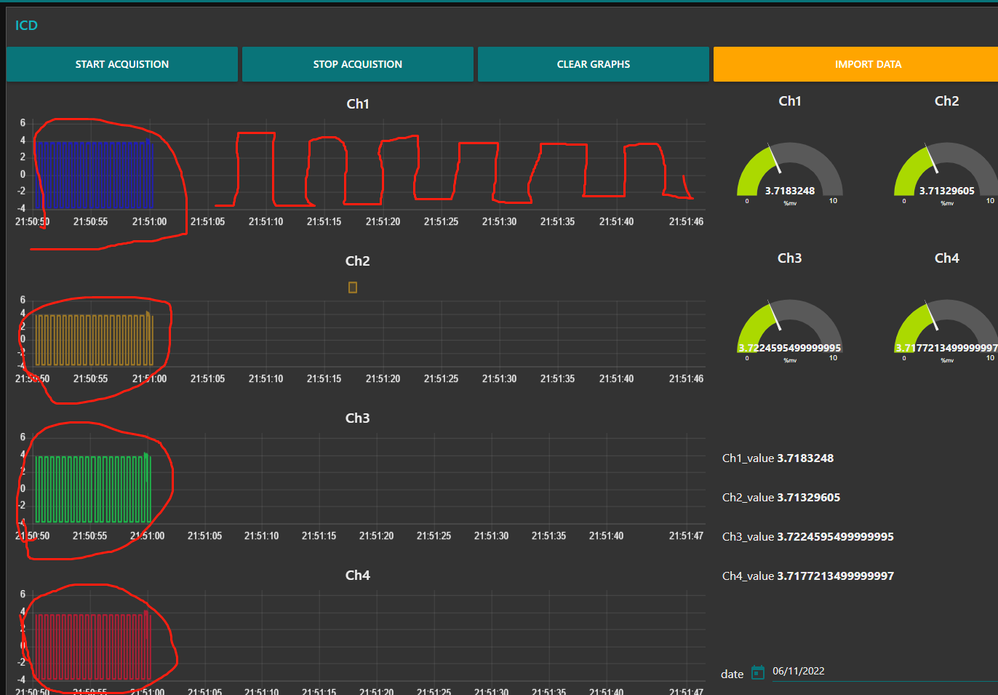Image resolution: width=998 pixels, height=695 pixels.
Task: Click the ICD dashboard title
Action: pyautogui.click(x=26, y=25)
